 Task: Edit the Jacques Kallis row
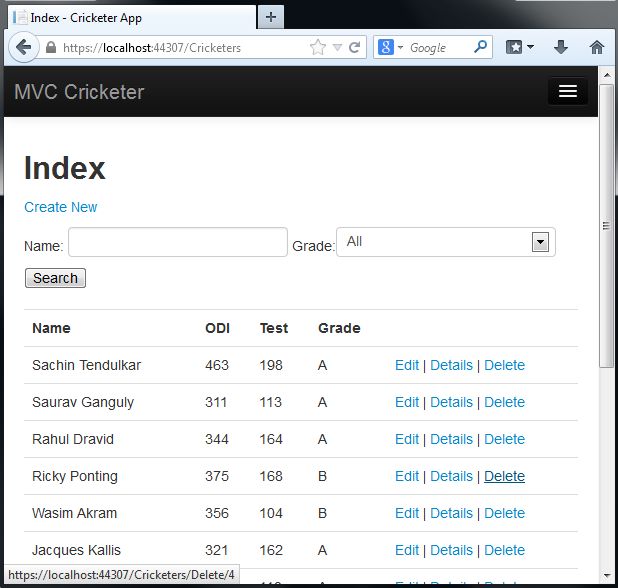407,551
